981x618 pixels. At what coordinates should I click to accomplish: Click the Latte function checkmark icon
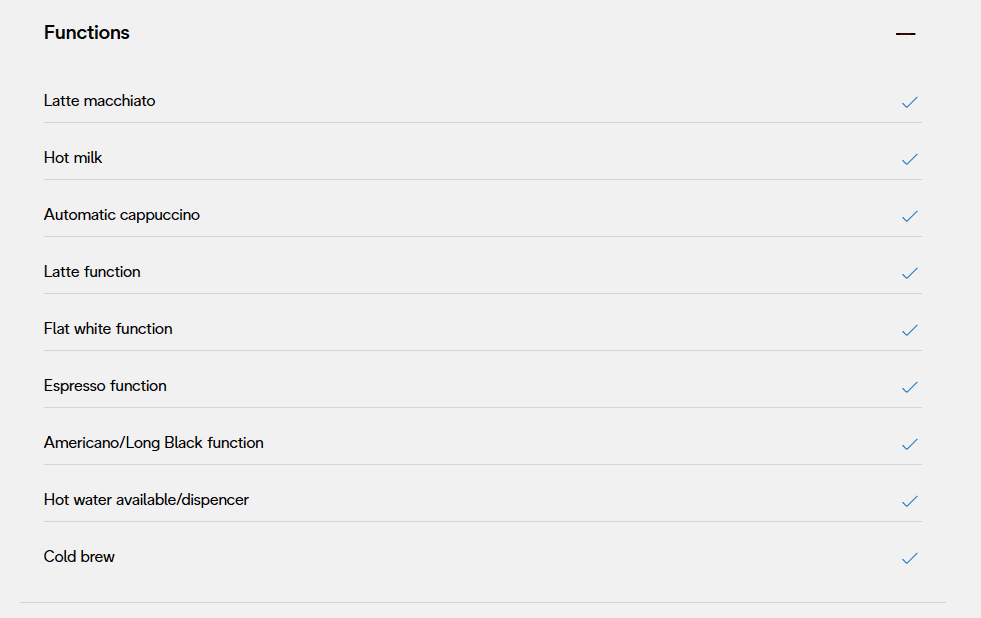(x=909, y=273)
